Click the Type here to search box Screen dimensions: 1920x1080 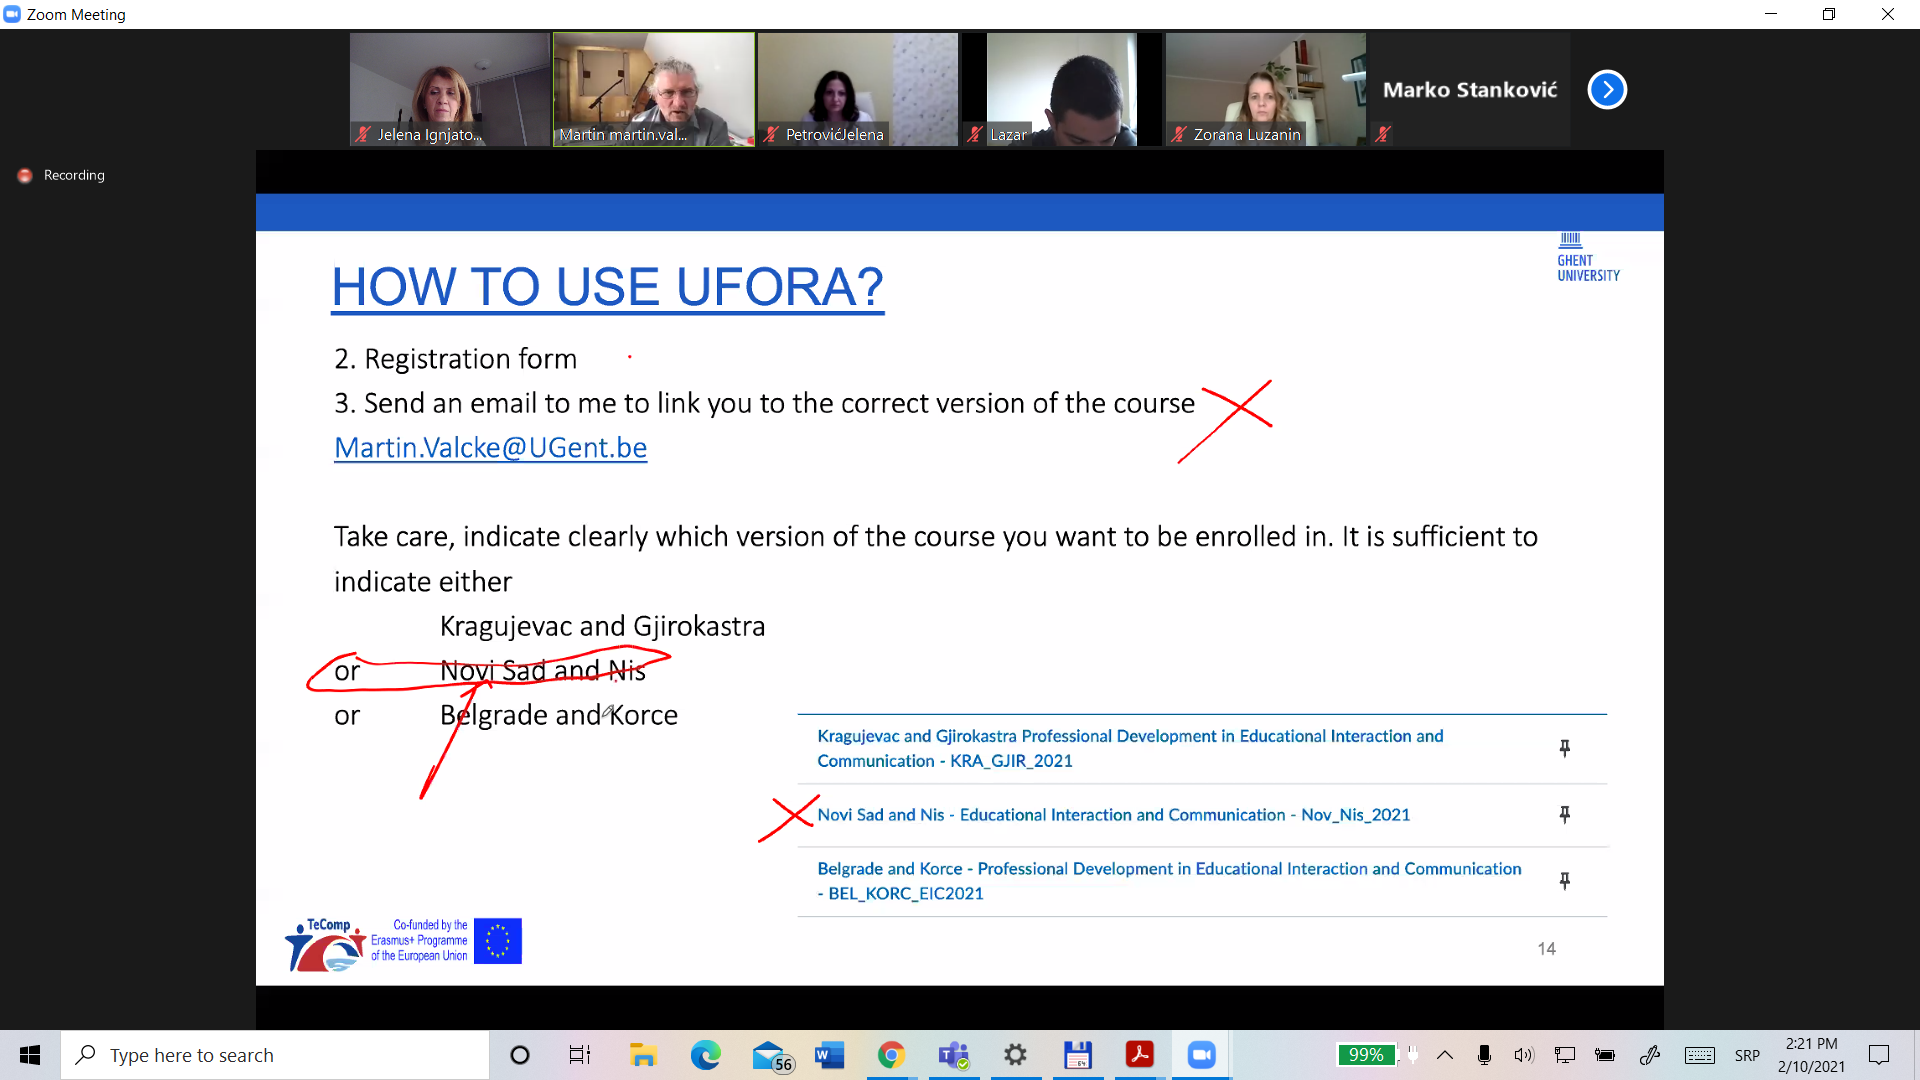click(x=275, y=1055)
